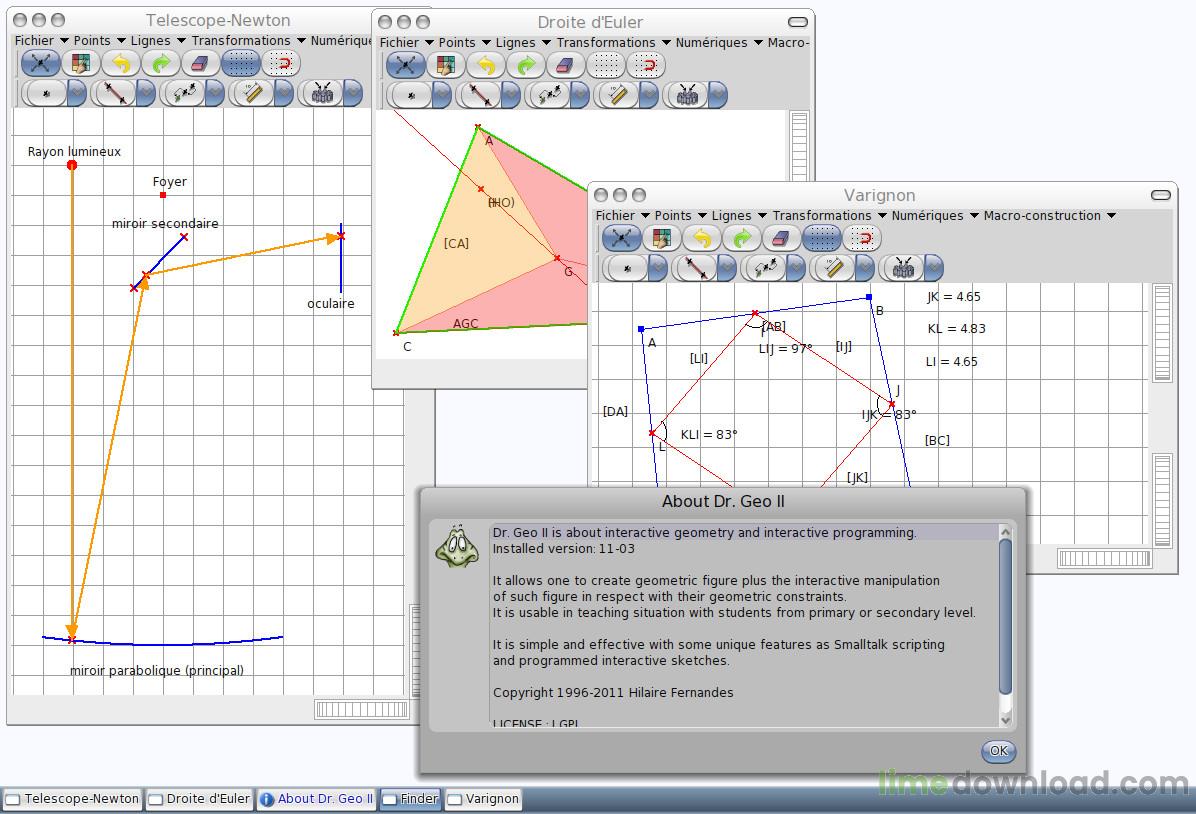Expand the line tool dropdown in Varignon window
This screenshot has height=814, width=1196.
(x=727, y=268)
